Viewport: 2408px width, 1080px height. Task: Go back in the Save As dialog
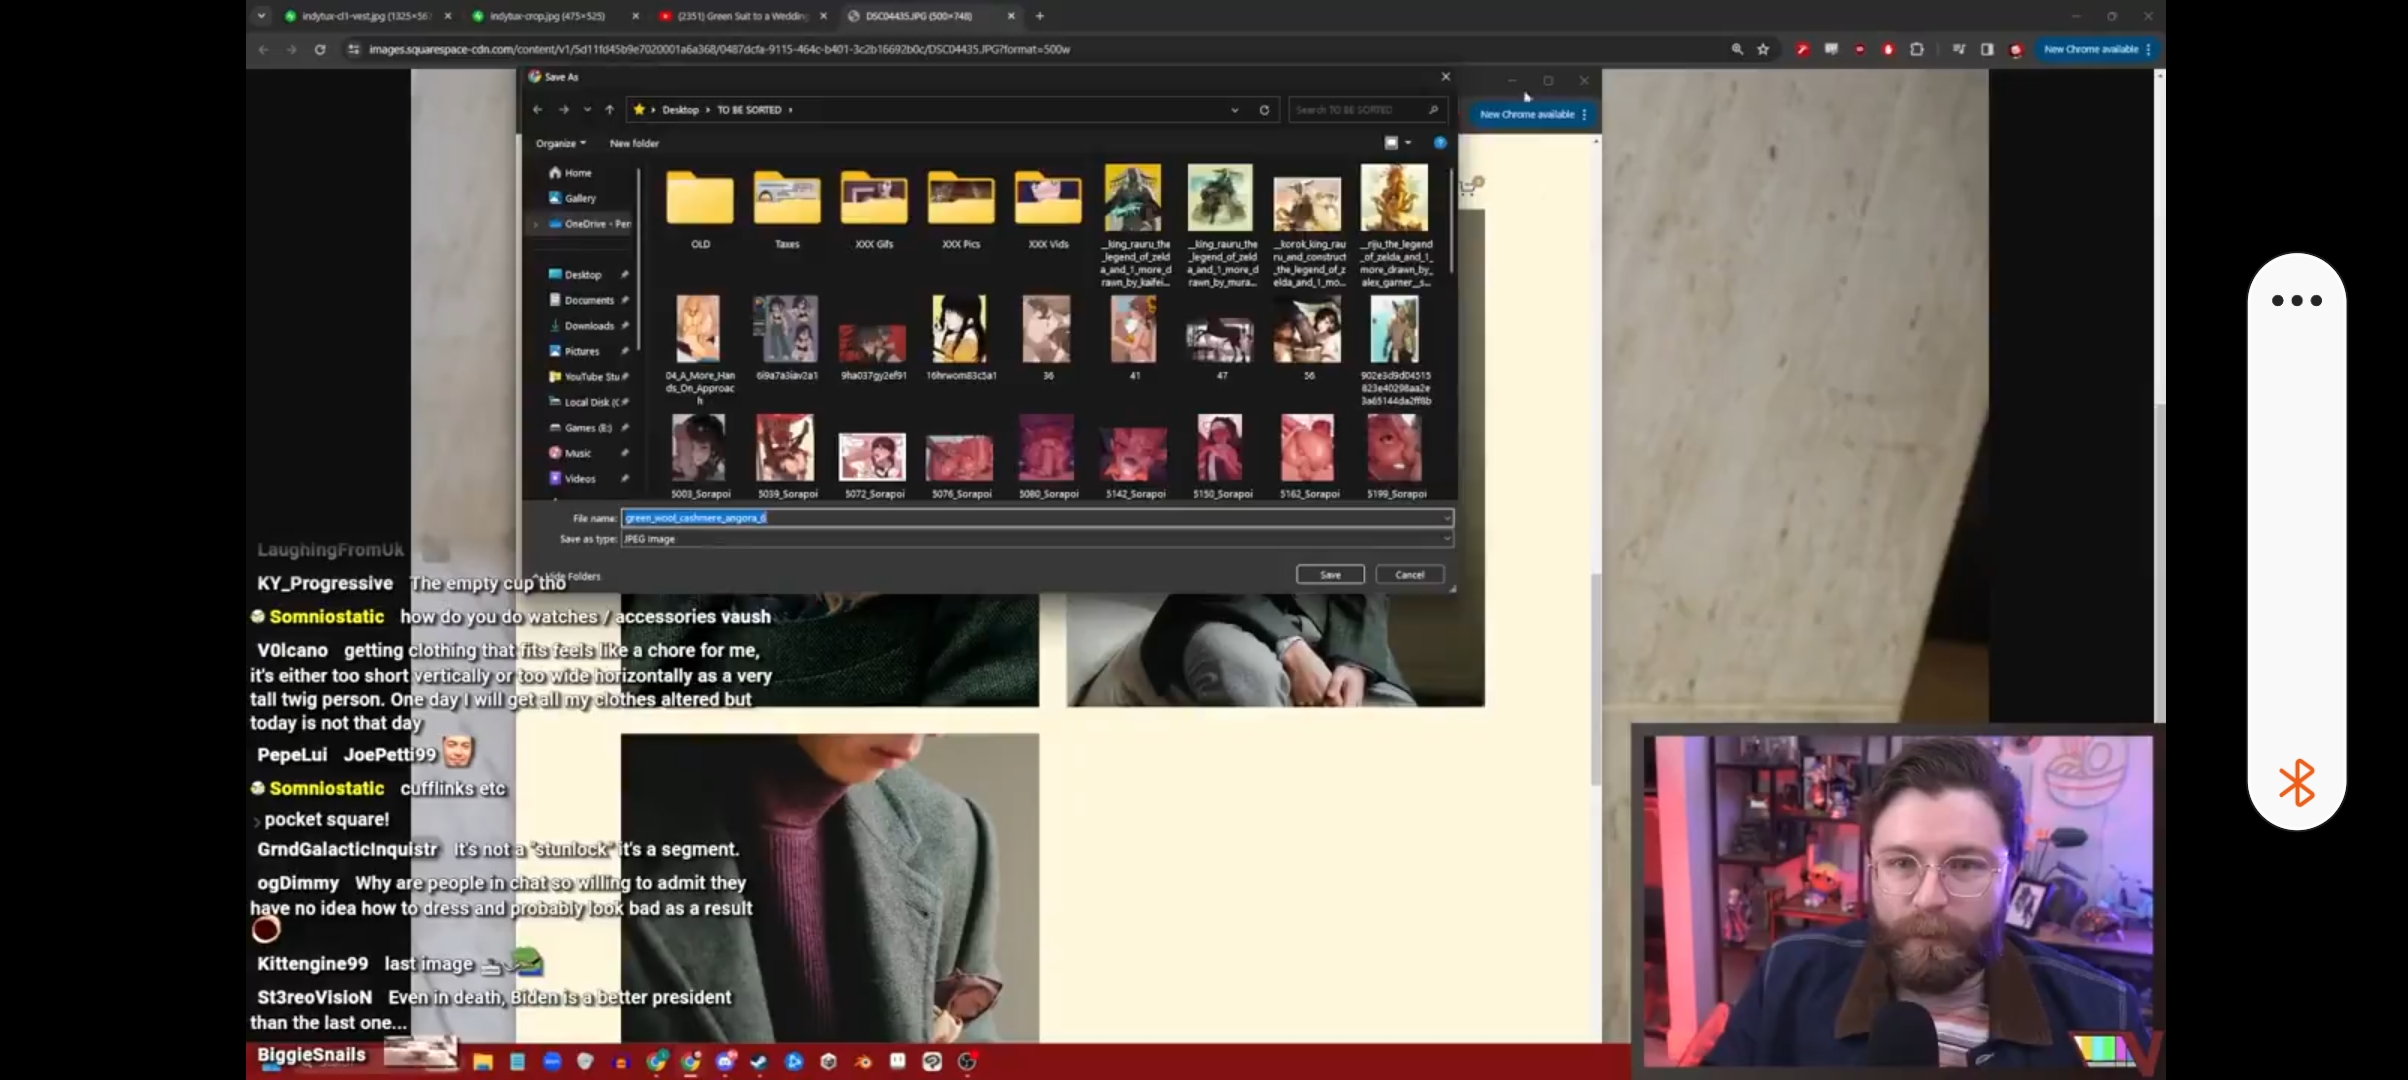coord(537,110)
